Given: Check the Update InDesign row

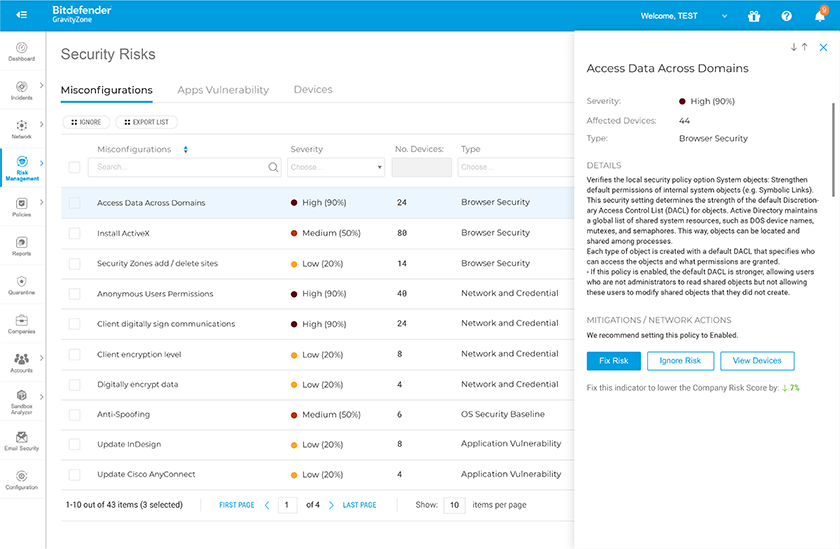Looking at the screenshot, I should click(x=74, y=445).
